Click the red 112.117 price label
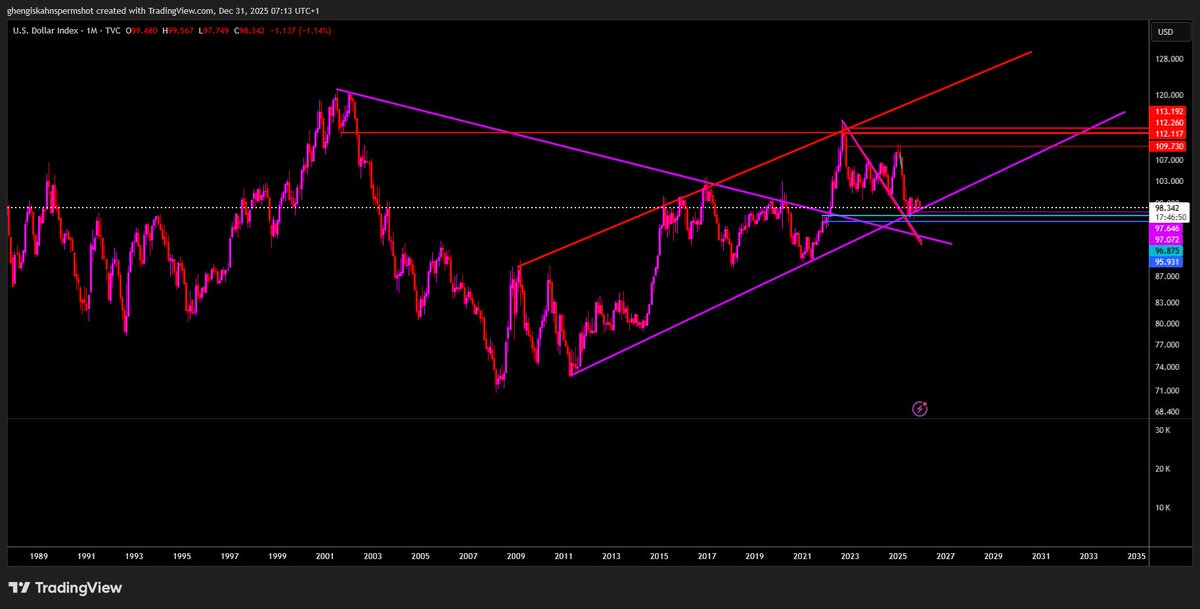The image size is (1200, 609). (x=1169, y=134)
